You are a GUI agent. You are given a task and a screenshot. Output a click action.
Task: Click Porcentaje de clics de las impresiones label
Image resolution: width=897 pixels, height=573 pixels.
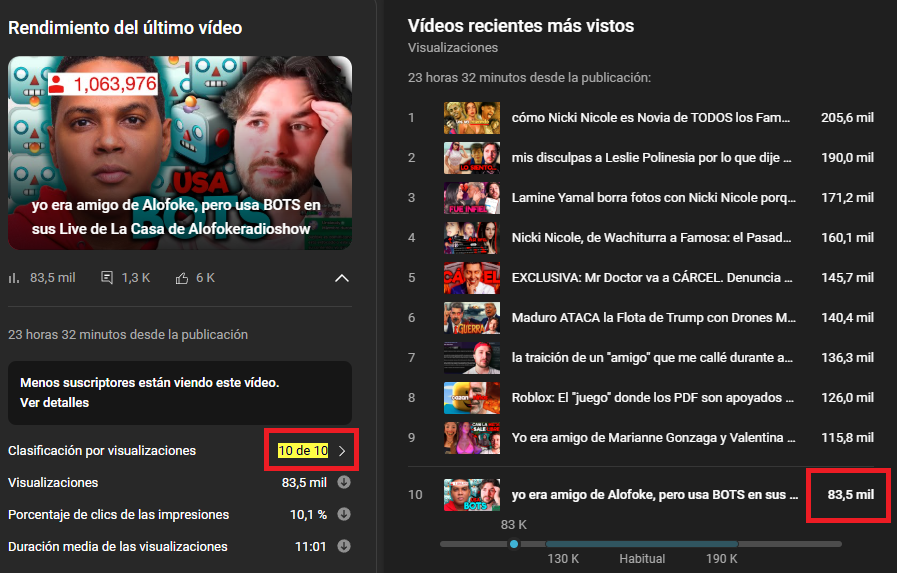118,515
